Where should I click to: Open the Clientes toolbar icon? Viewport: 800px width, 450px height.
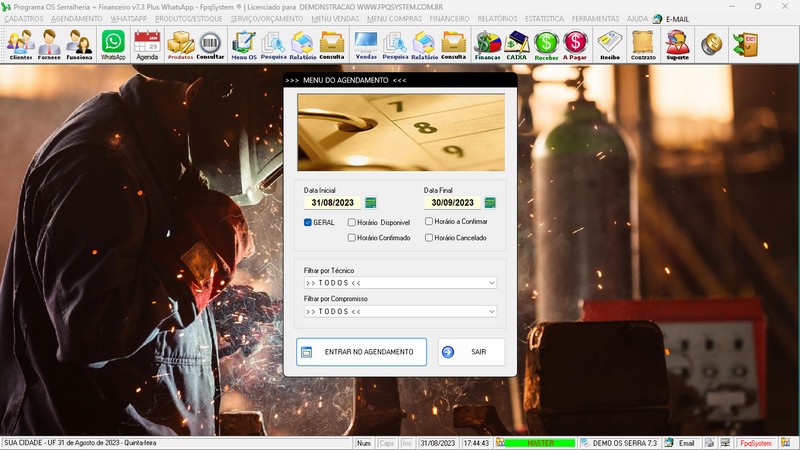click(x=21, y=44)
